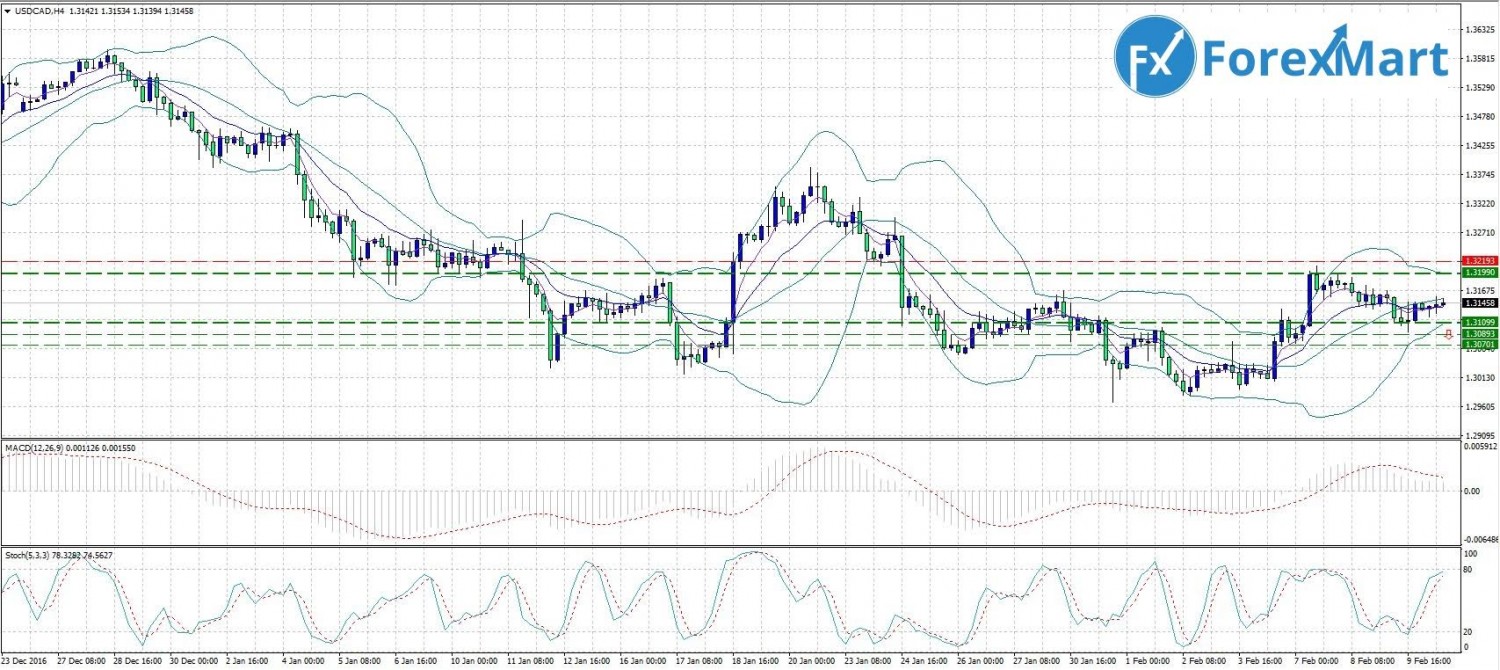Click the 18 Jan 16:00 time axis label
Image resolution: width=1500 pixels, height=670 pixels.
click(x=756, y=661)
